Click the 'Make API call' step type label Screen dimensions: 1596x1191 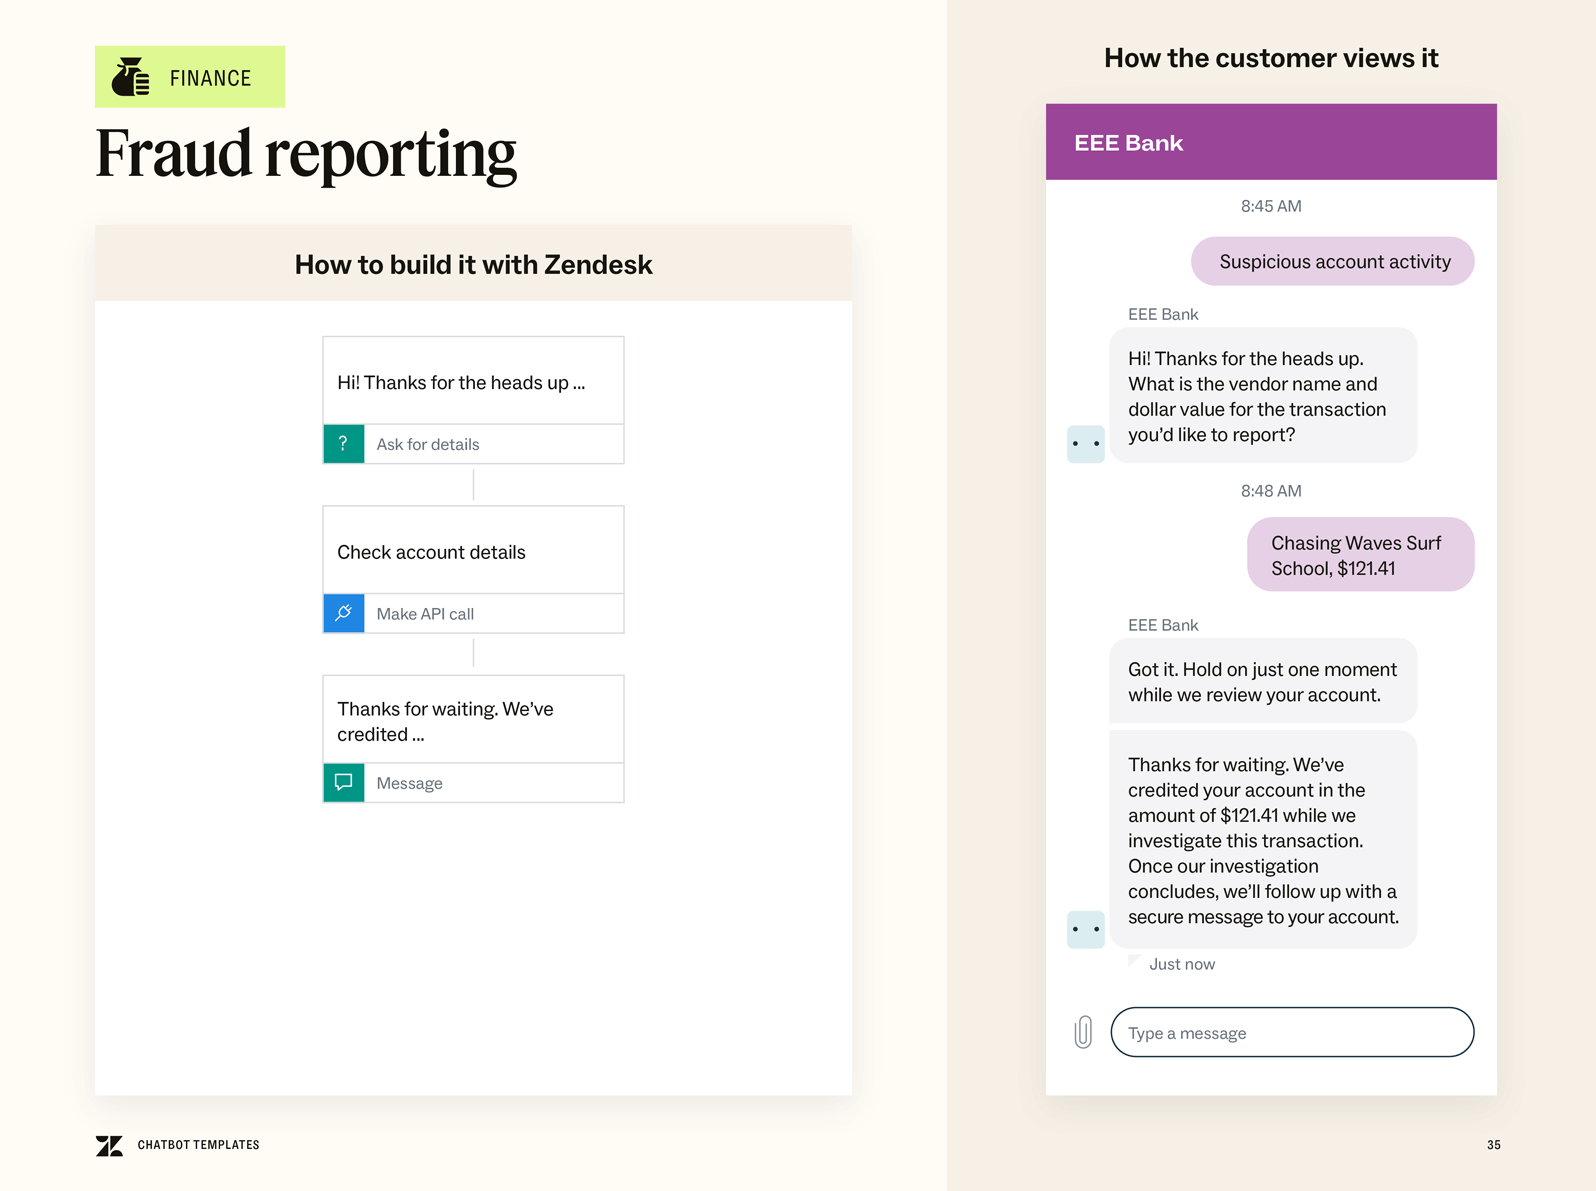(x=425, y=614)
